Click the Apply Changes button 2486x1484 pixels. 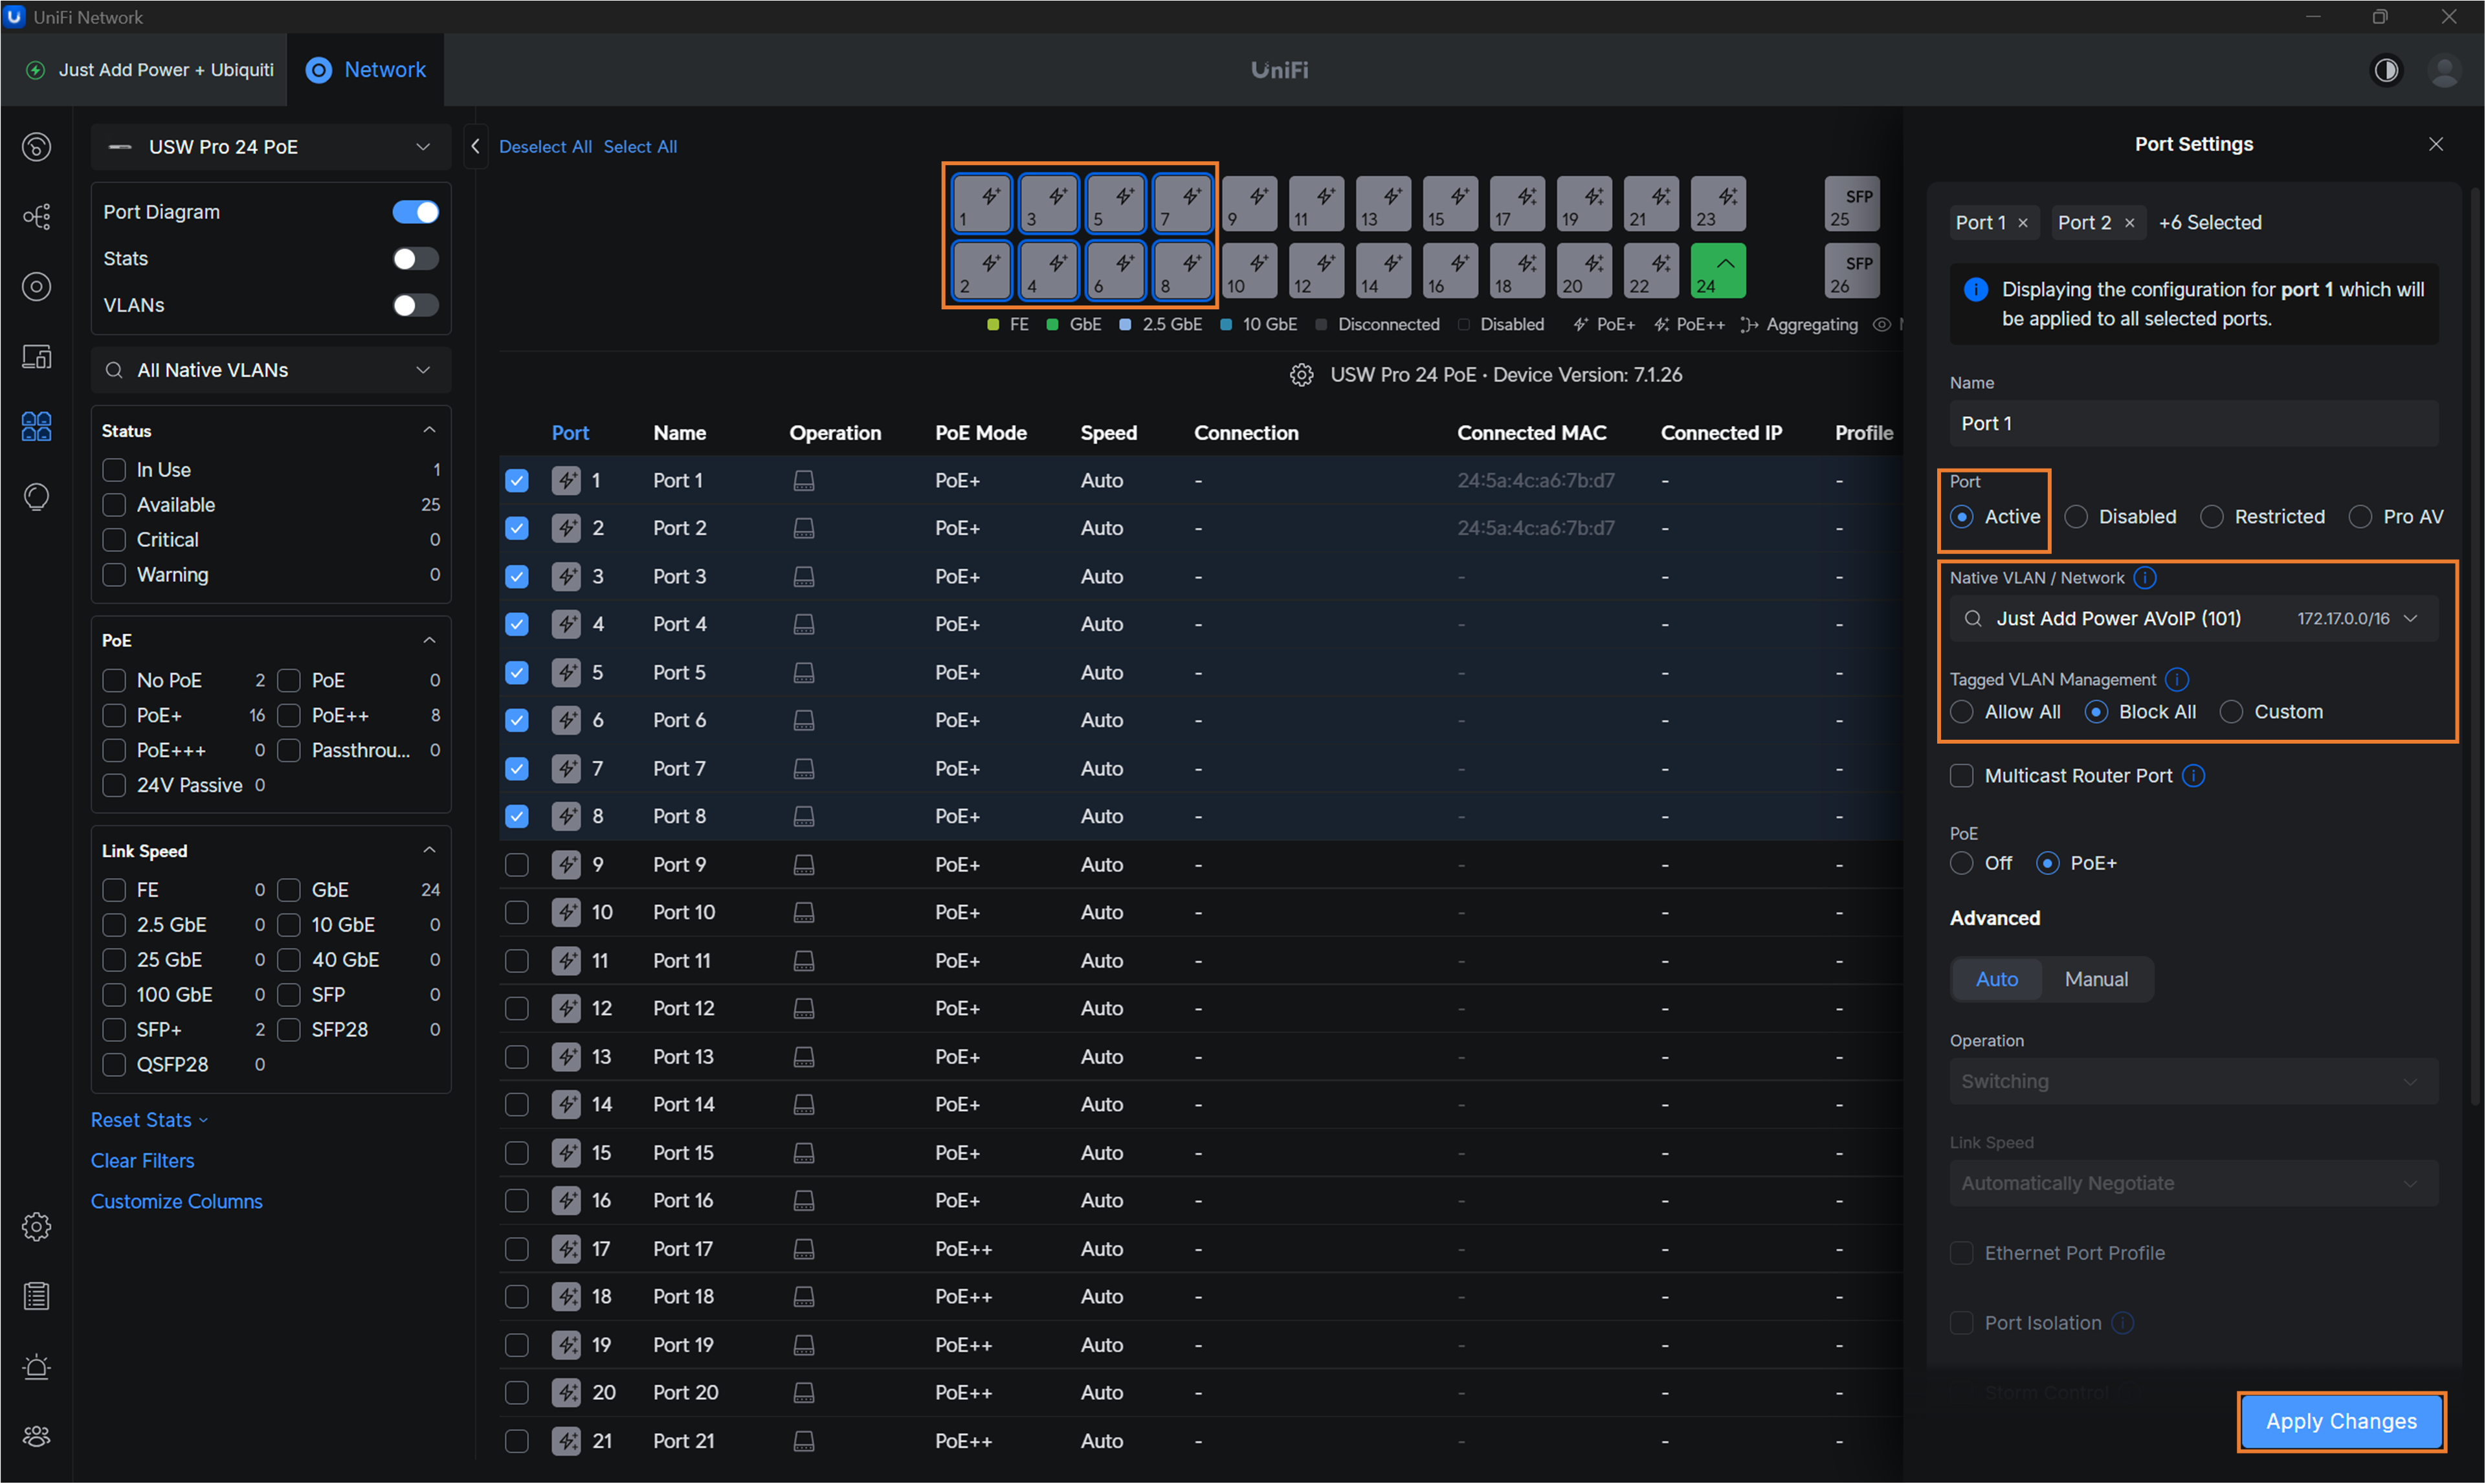[2340, 1421]
